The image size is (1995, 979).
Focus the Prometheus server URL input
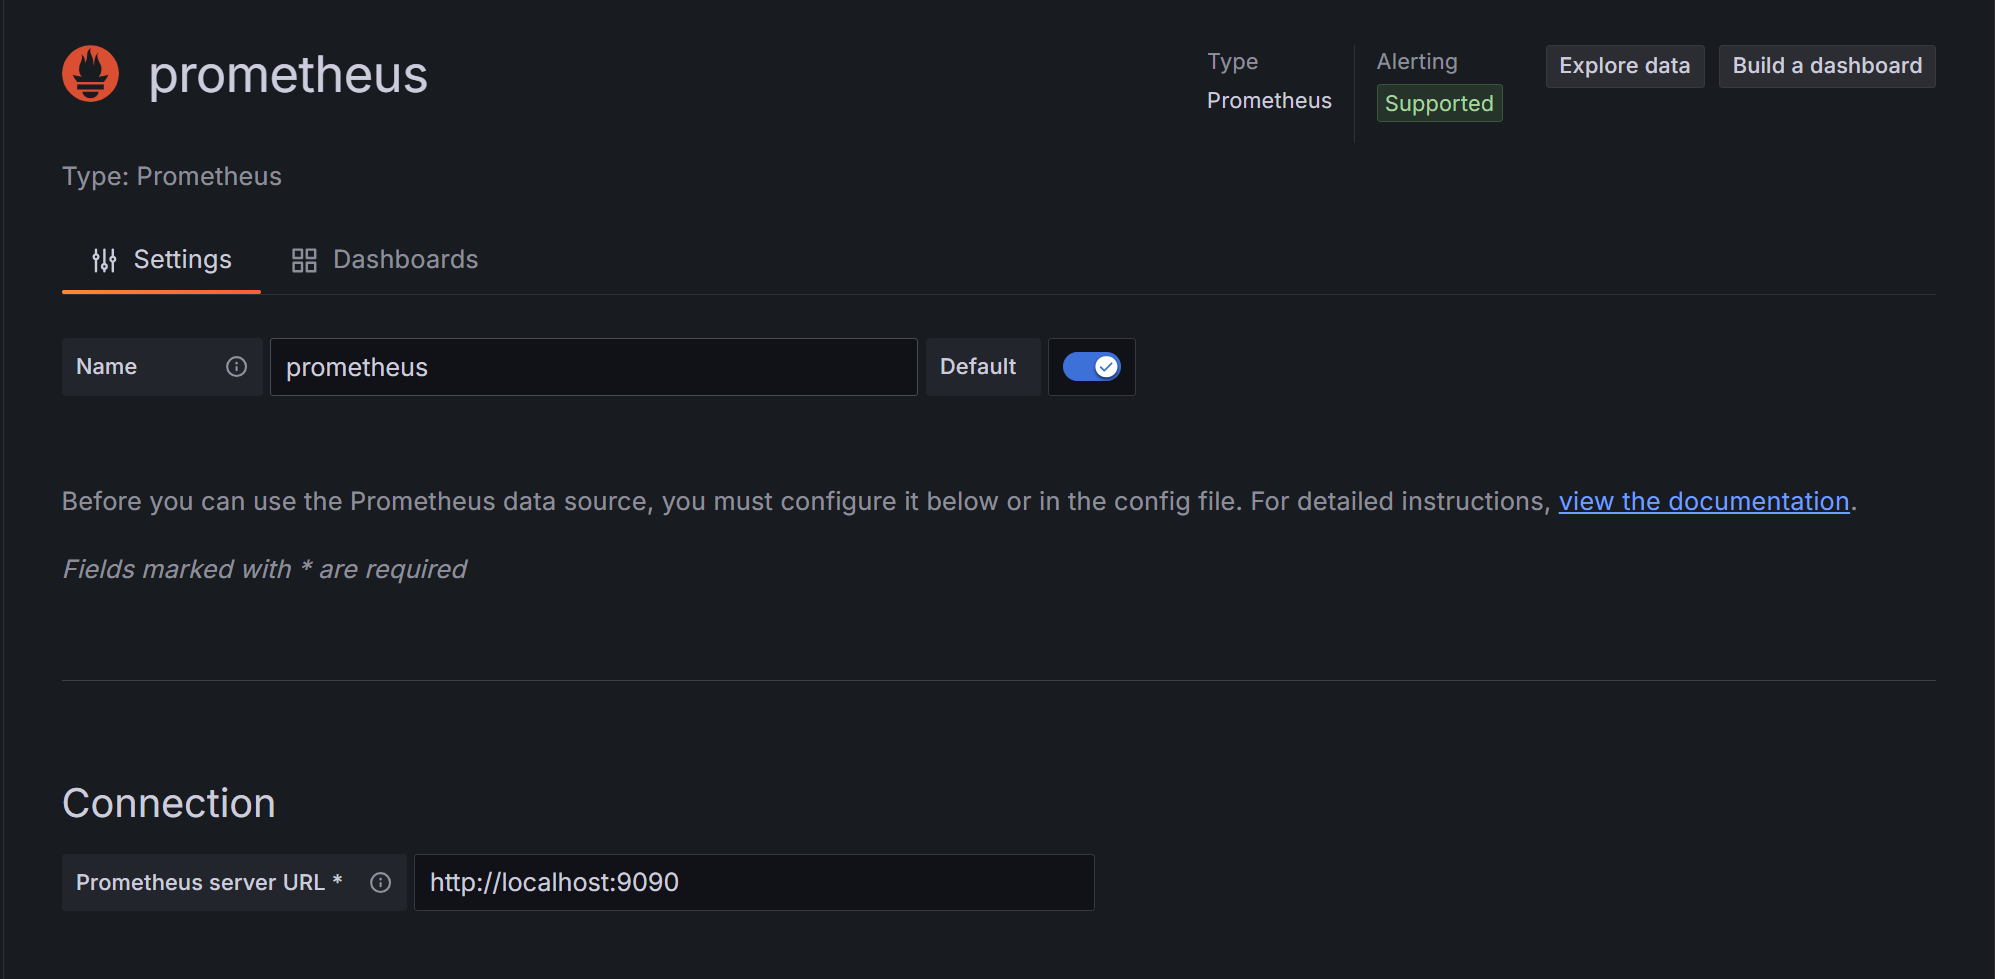point(754,882)
